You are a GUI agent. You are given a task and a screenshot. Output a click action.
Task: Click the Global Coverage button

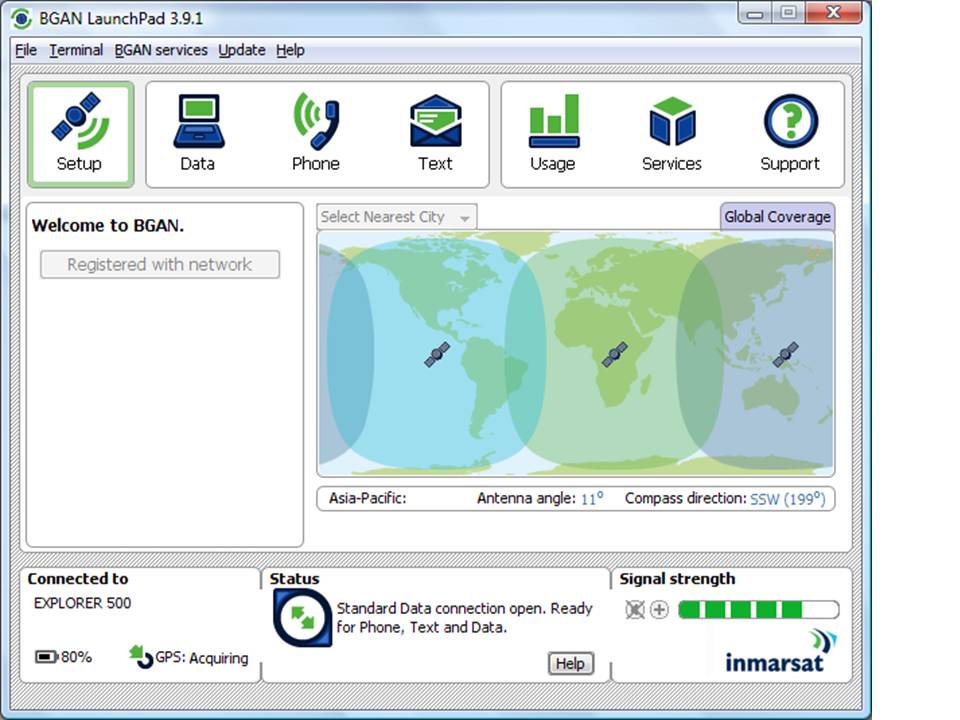(x=778, y=217)
